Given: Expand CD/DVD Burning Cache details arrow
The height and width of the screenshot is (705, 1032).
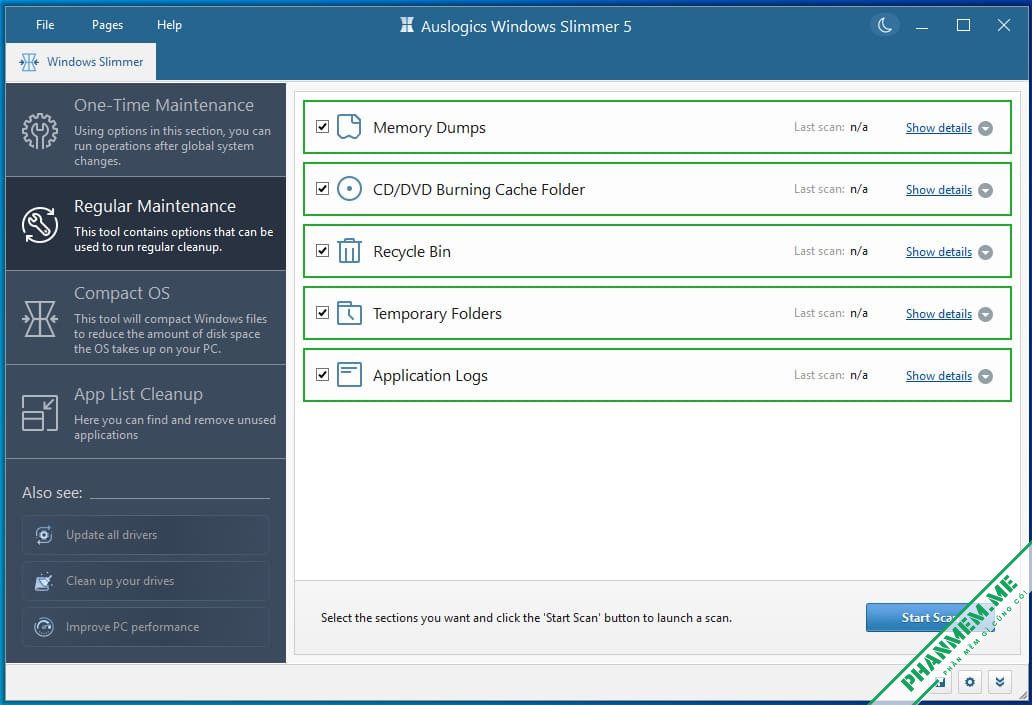Looking at the screenshot, I should click(x=985, y=190).
